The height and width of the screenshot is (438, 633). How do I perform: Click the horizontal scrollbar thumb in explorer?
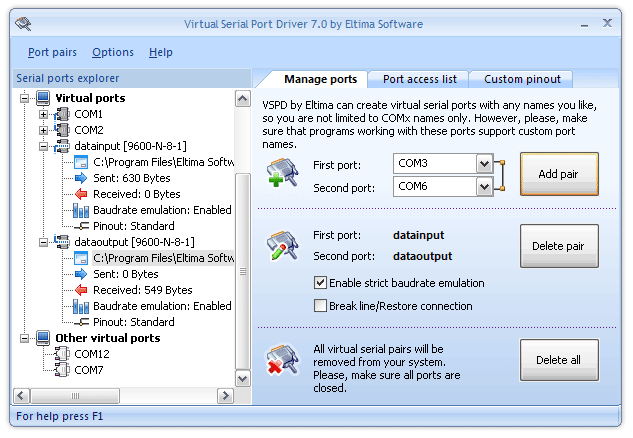[75, 396]
